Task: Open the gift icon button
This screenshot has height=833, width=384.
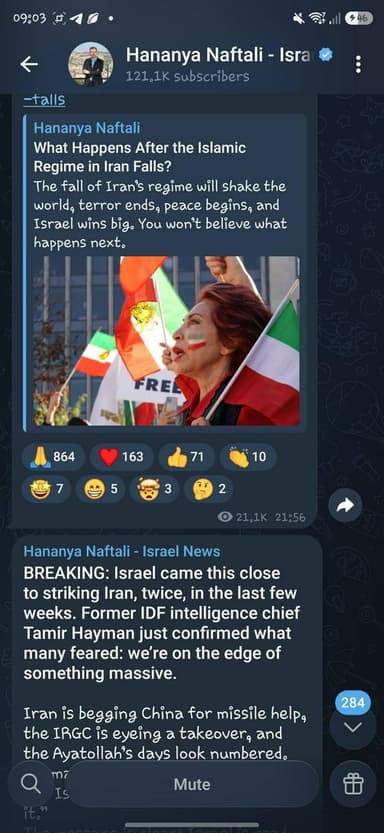Action: point(353,783)
